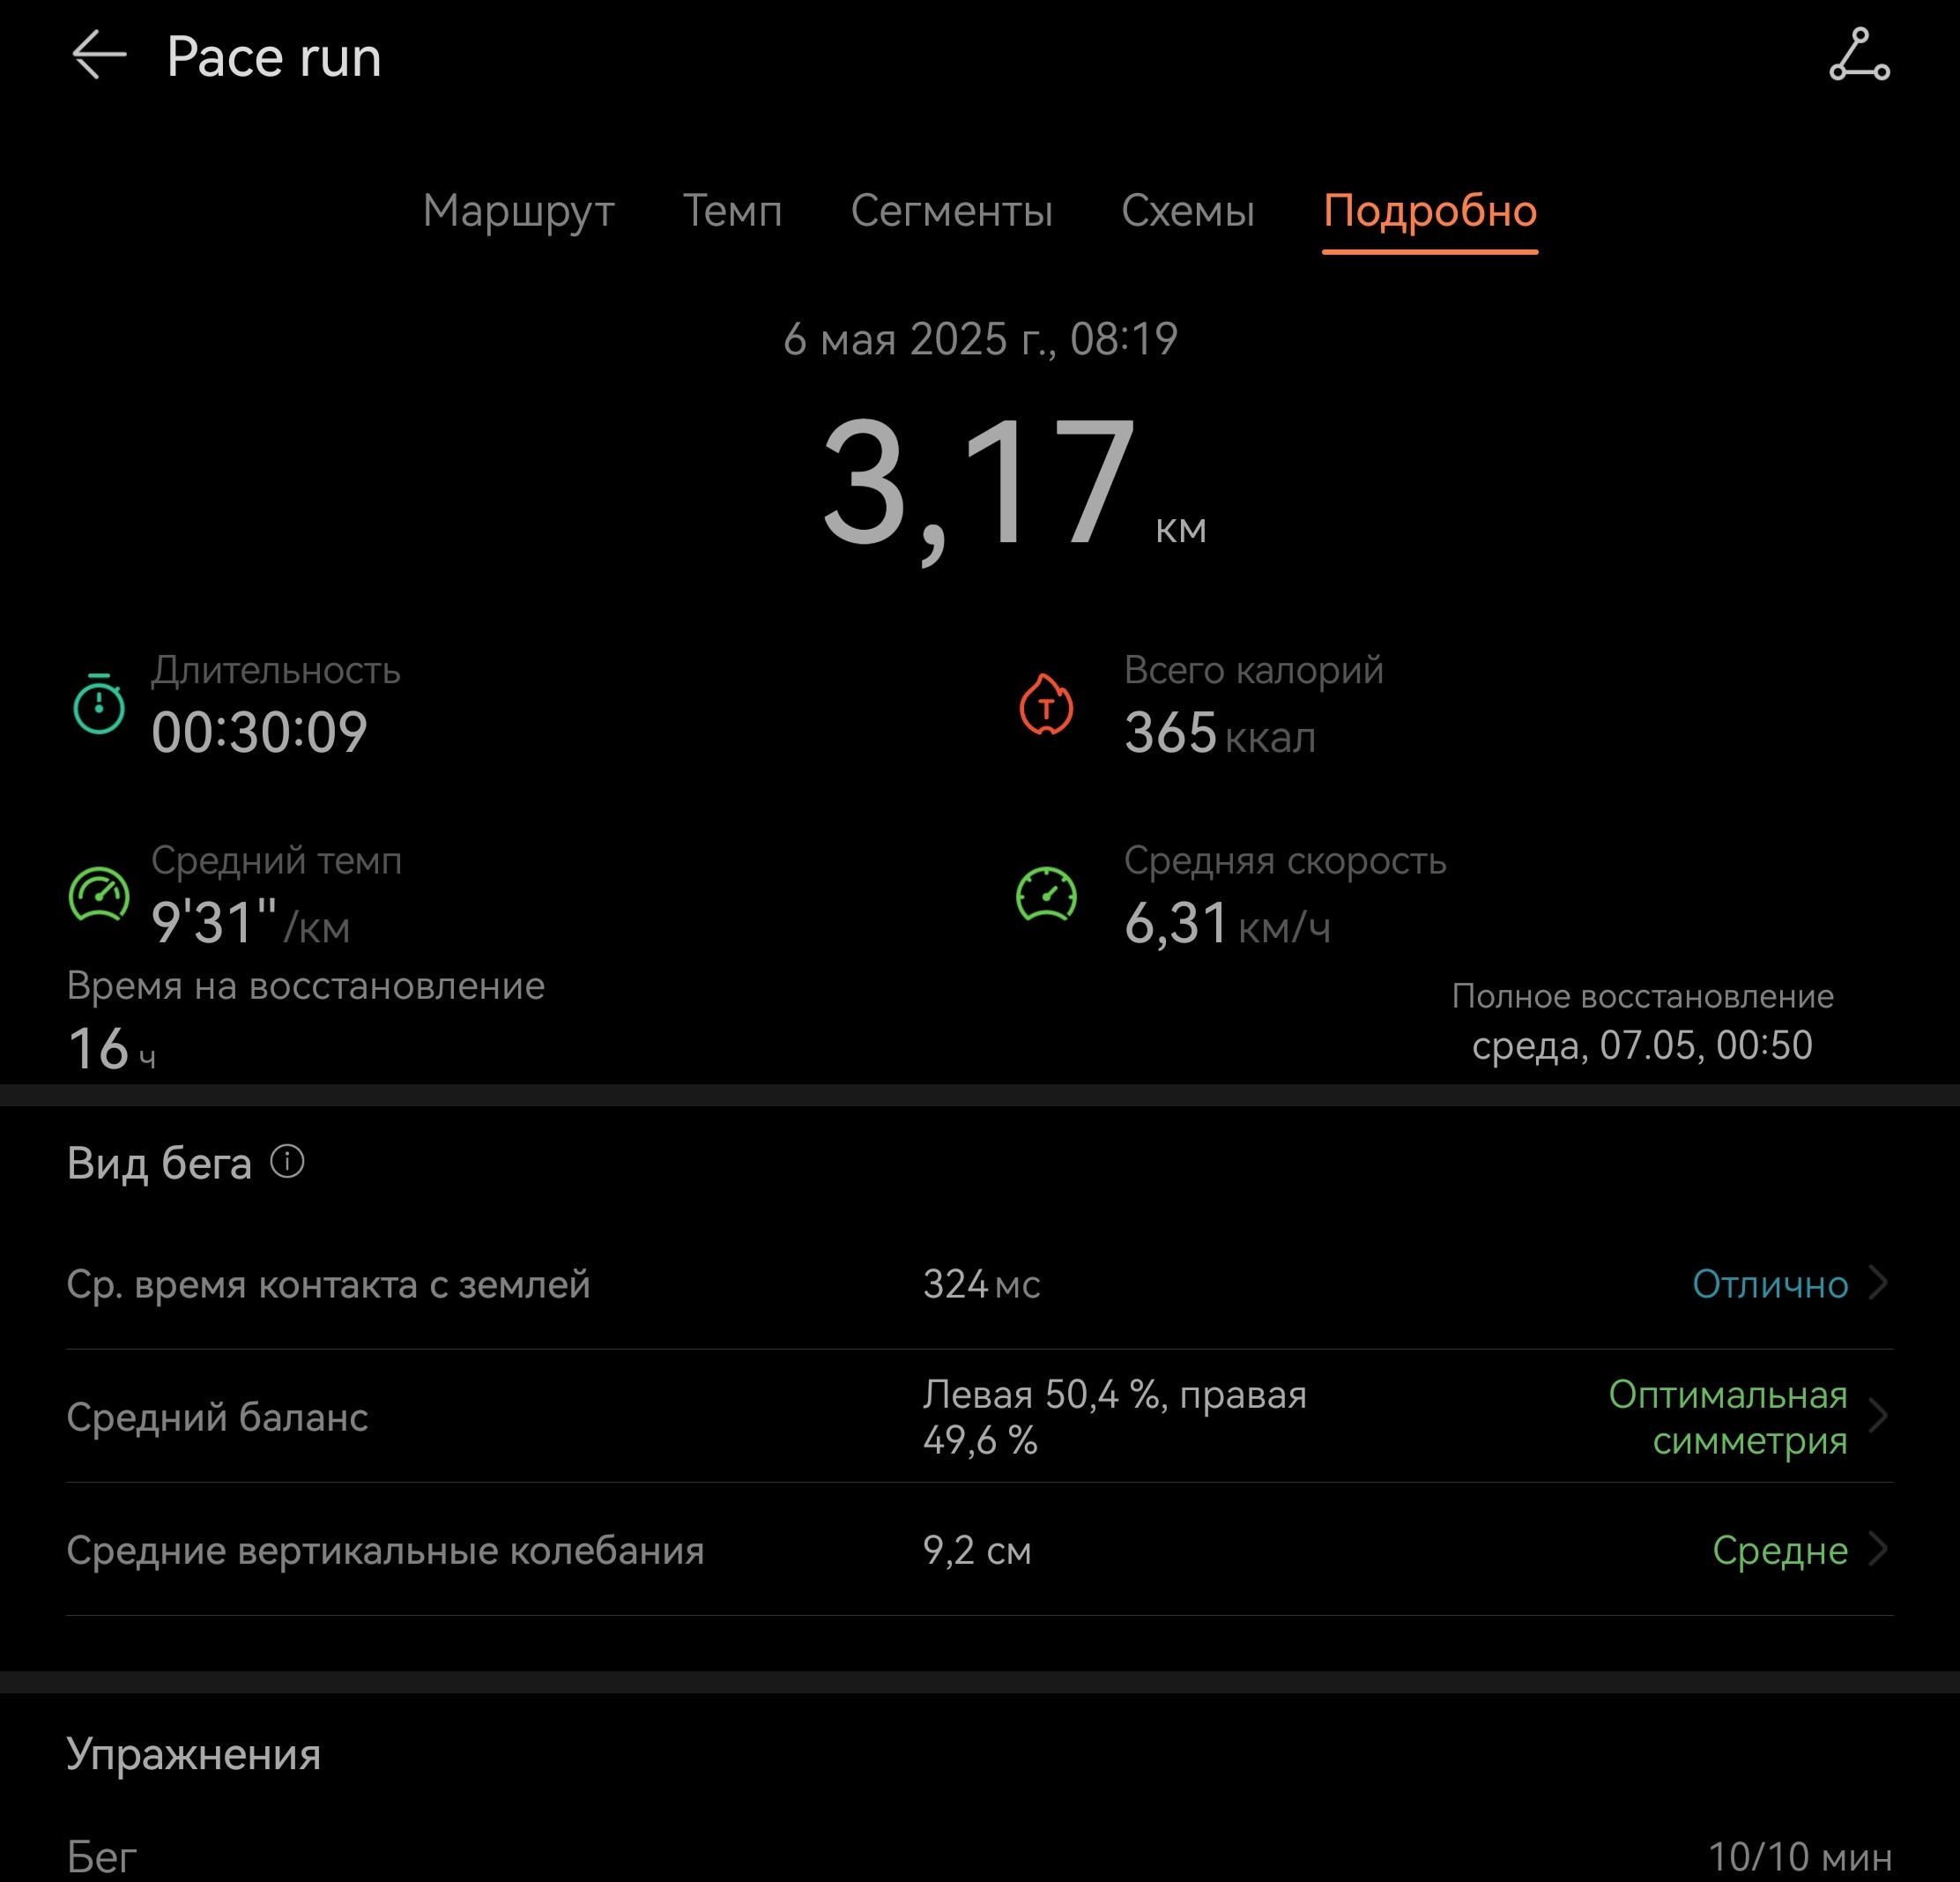Click the 9'31" /км pace value
Viewport: 1960px width, 1882px height.
point(250,923)
